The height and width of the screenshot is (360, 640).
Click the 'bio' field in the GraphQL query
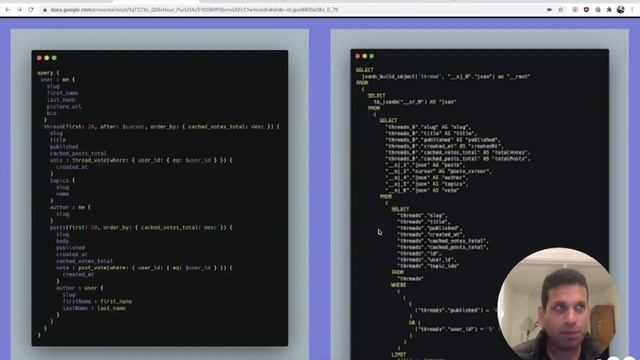51,113
